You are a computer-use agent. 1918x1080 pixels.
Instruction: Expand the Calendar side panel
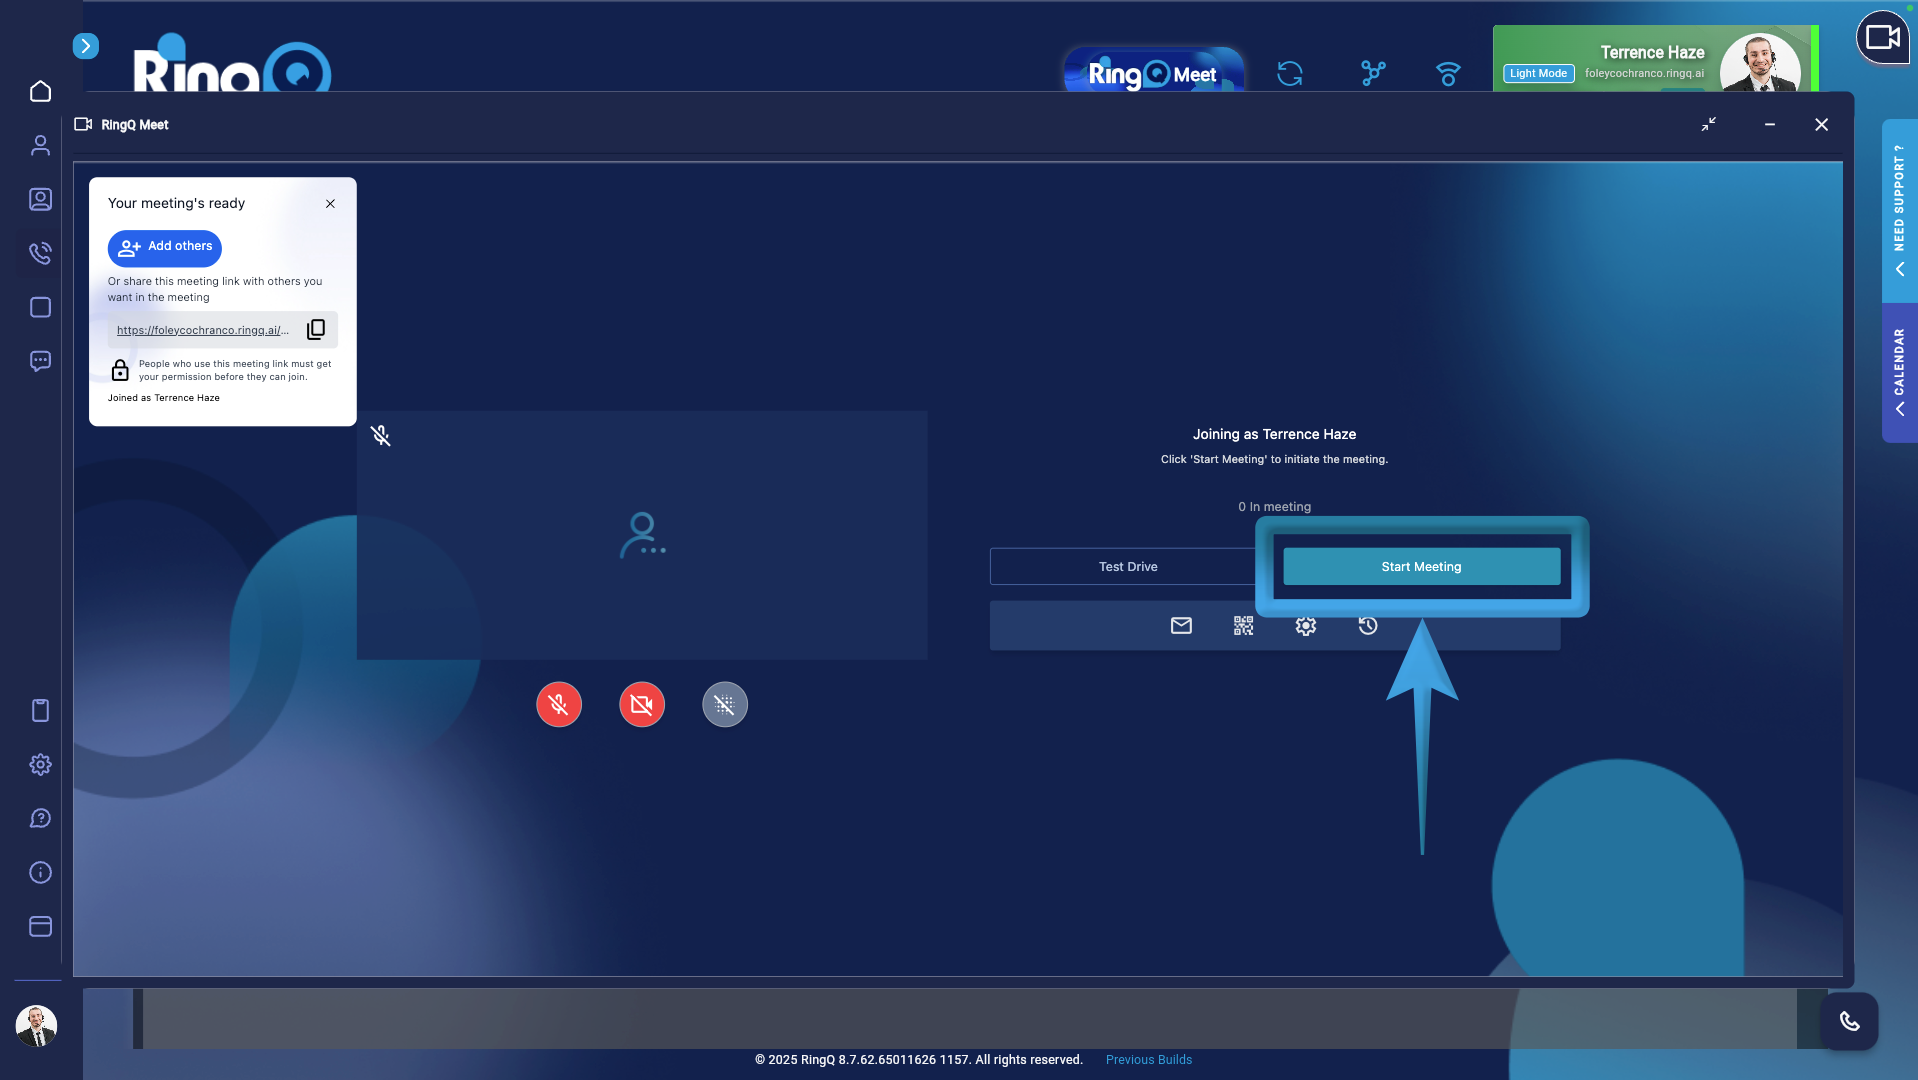[1899, 372]
